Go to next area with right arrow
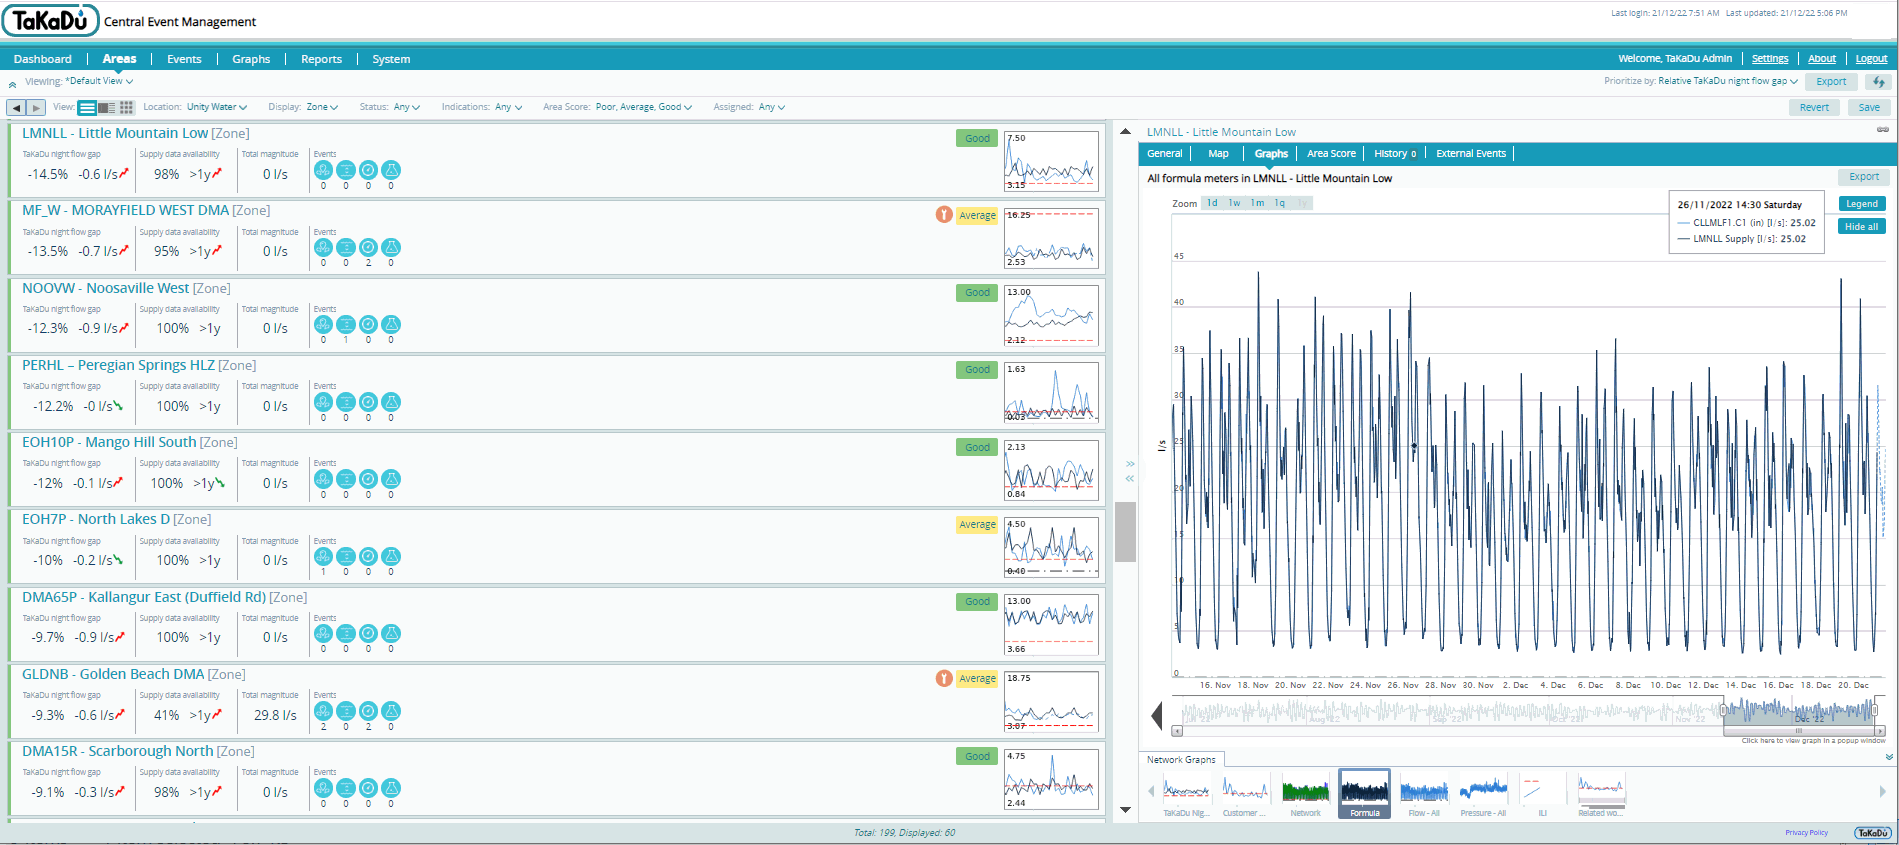This screenshot has width=1899, height=845. coord(36,107)
